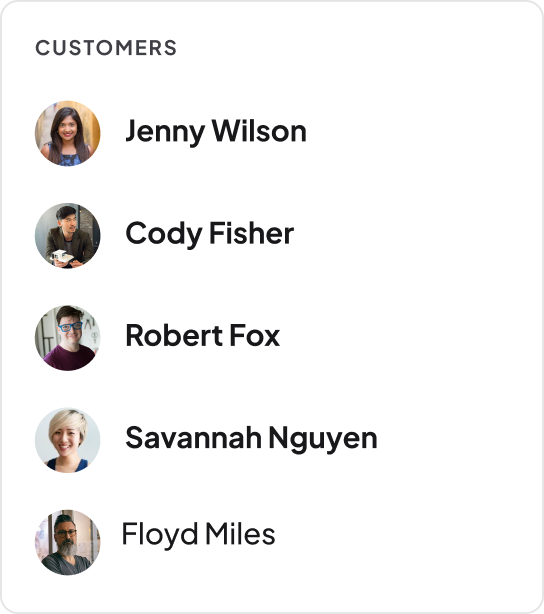The height and width of the screenshot is (614, 544).
Task: Click avatar of man holding house model
Action: click(x=67, y=236)
